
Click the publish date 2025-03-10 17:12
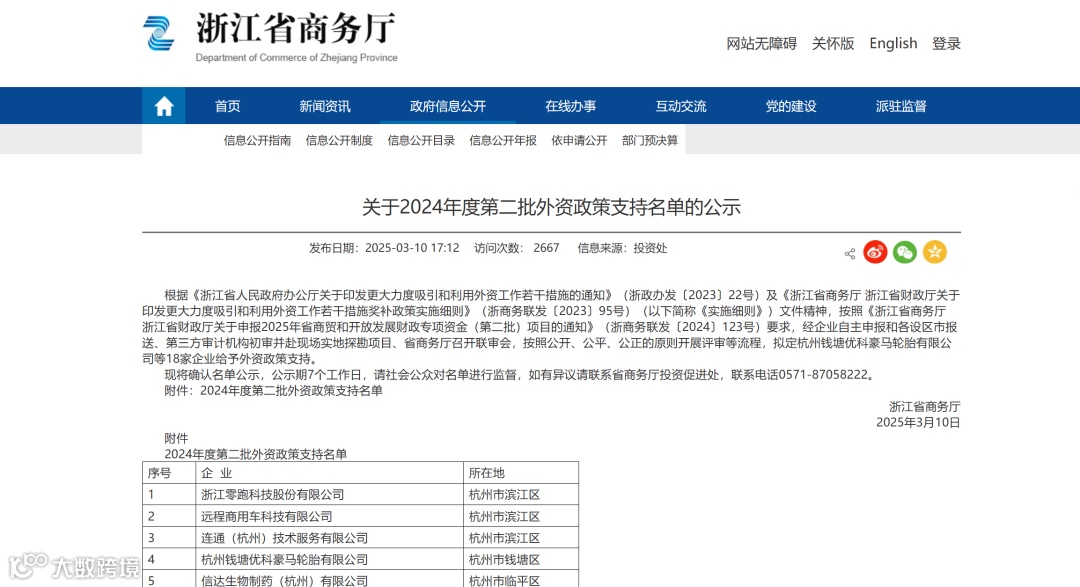click(x=412, y=248)
